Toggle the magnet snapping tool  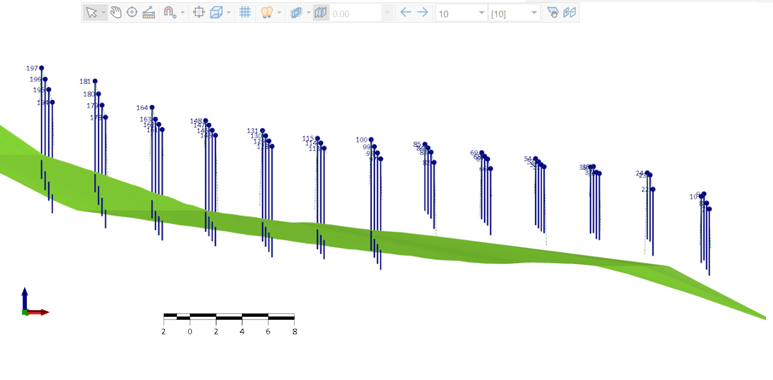[x=170, y=13]
